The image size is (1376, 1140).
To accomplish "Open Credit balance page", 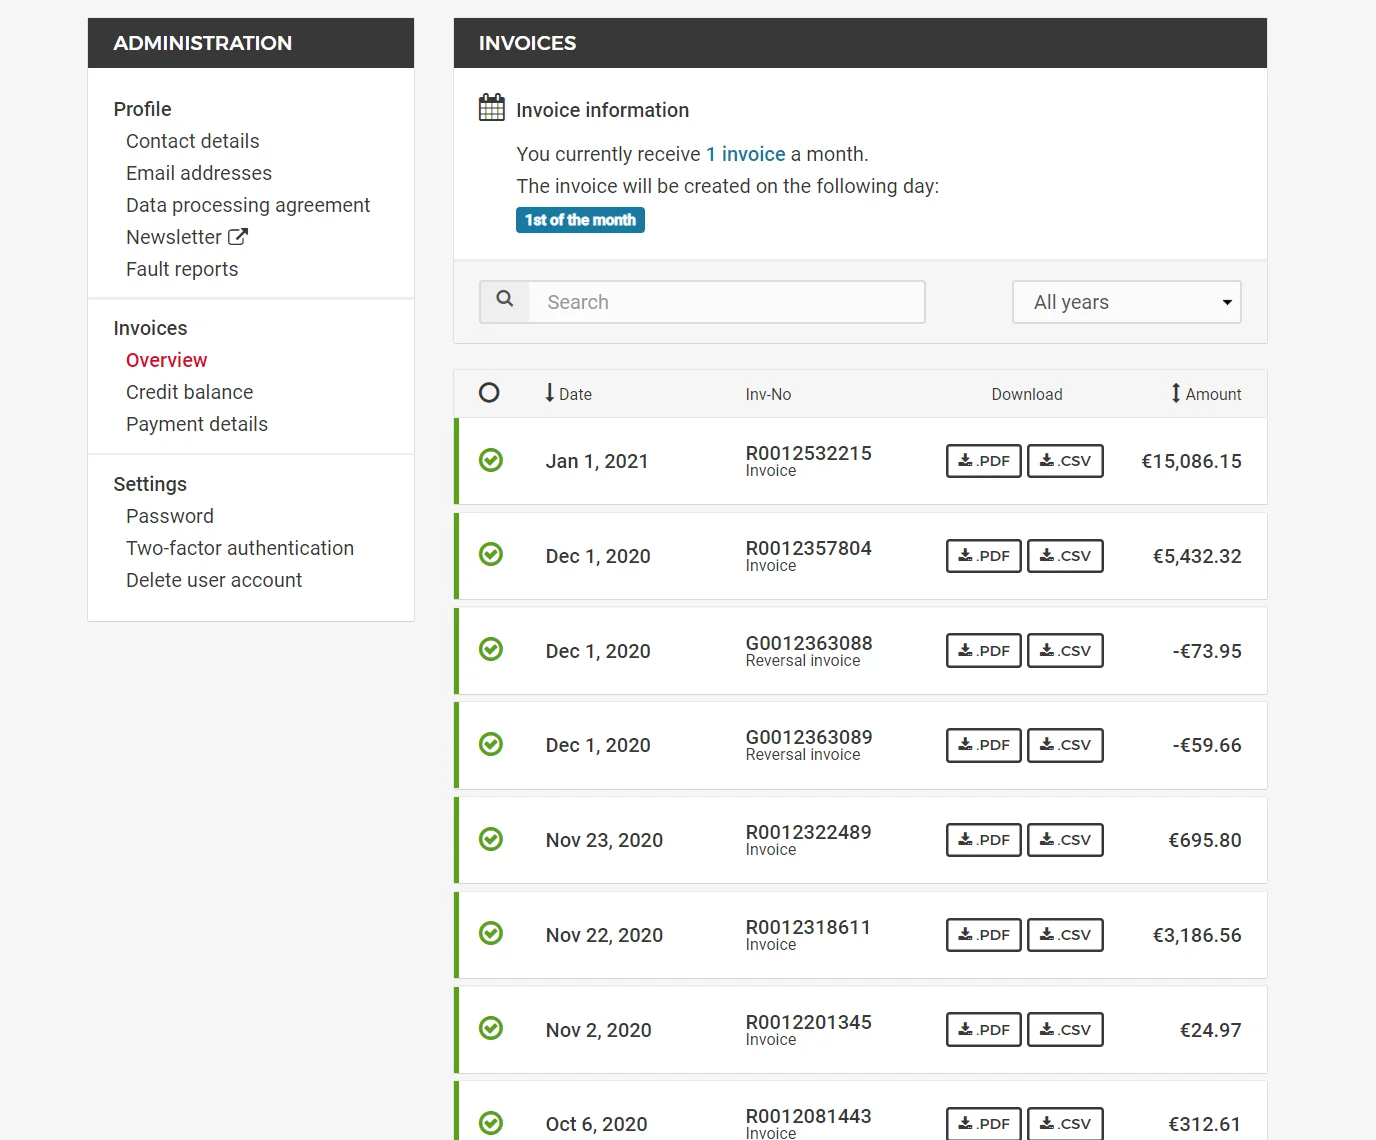I will pos(190,392).
